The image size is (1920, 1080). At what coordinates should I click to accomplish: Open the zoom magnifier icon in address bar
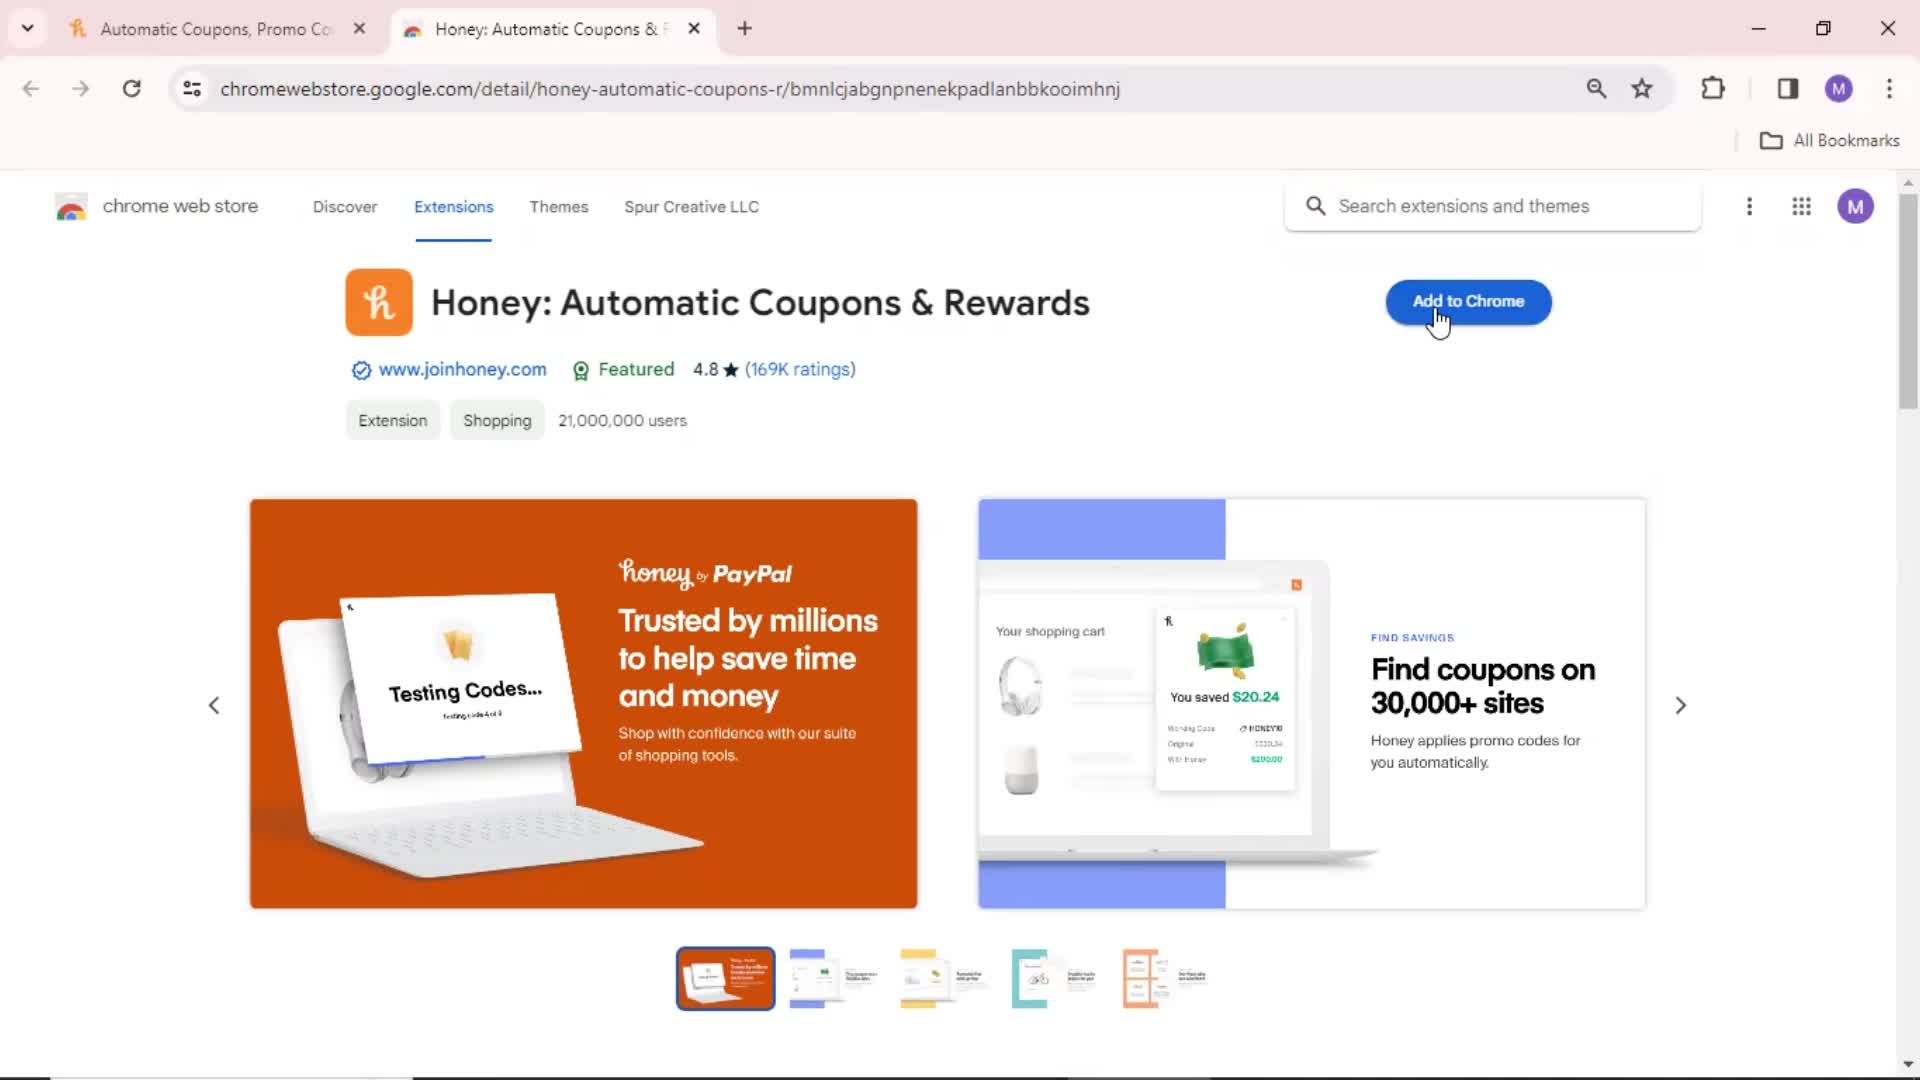tap(1597, 89)
